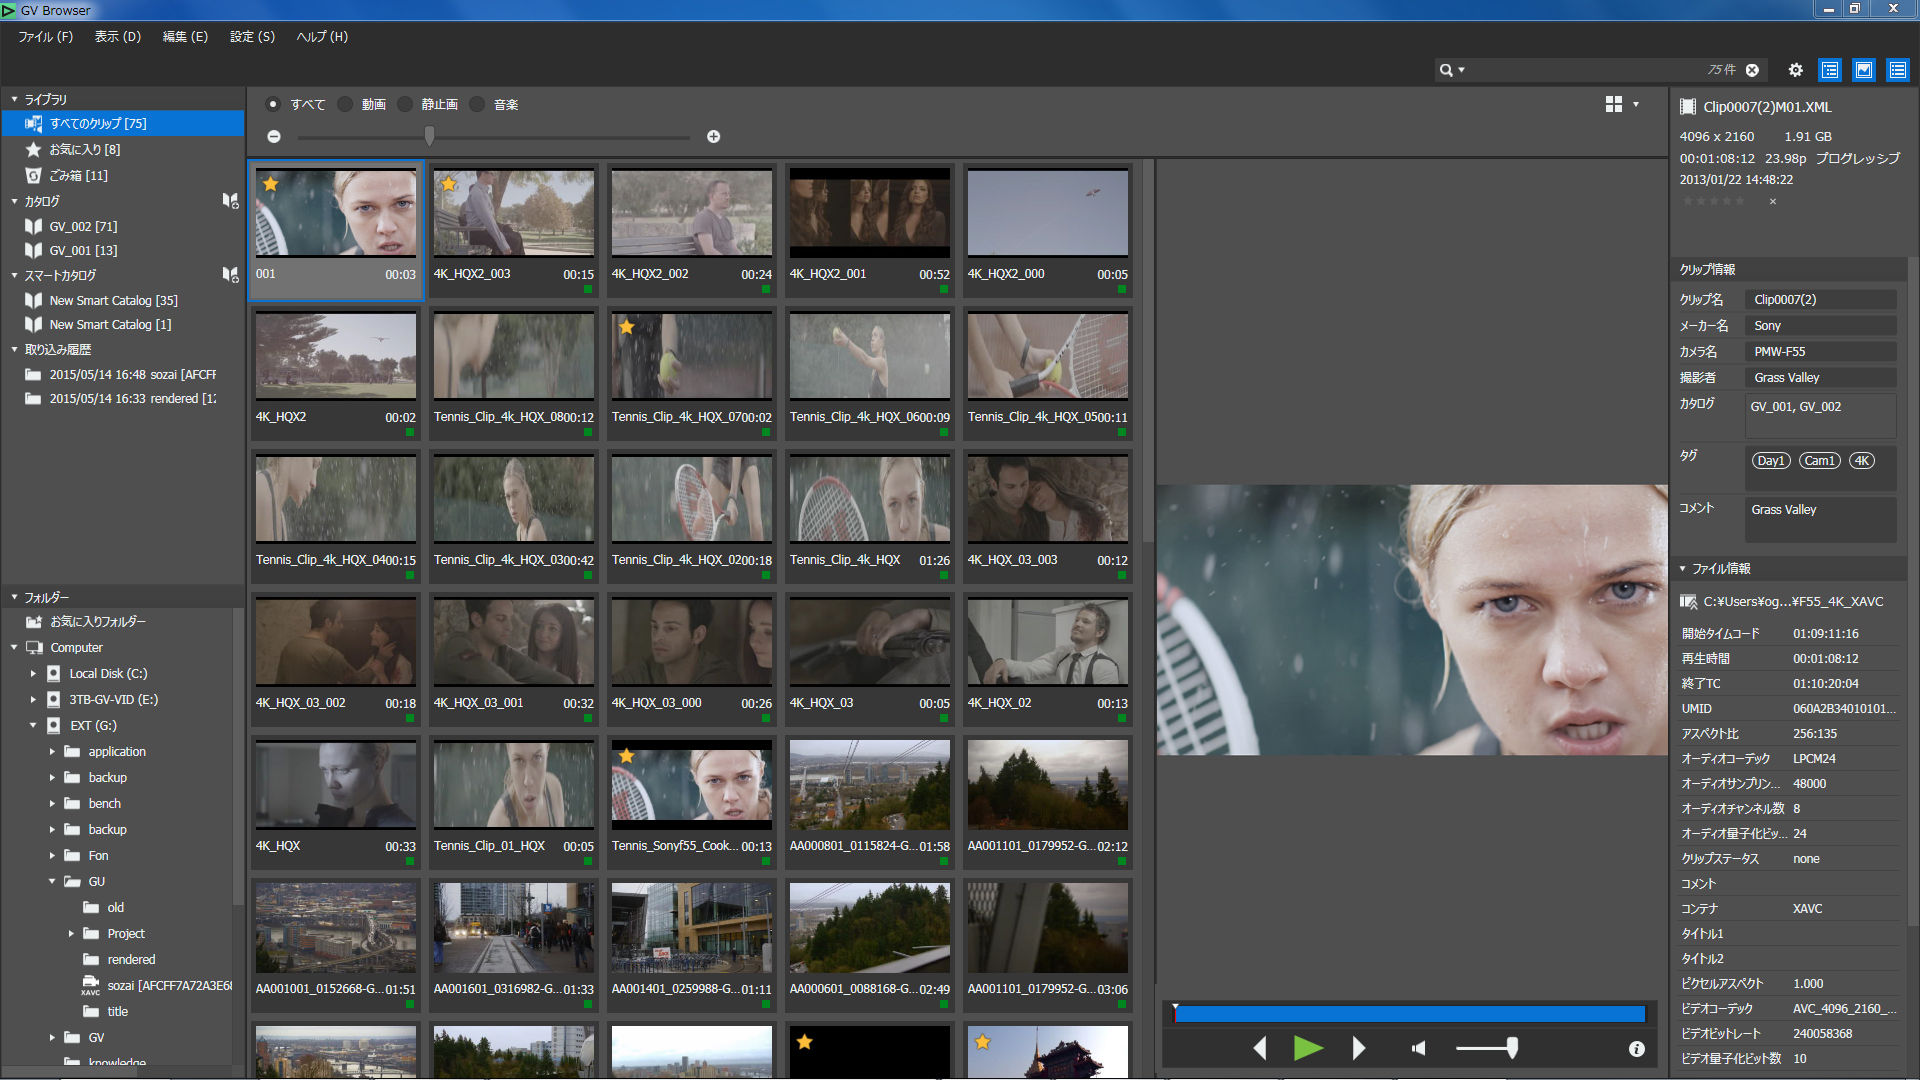
Task: Open the 設定 (S) menu
Action: click(x=252, y=37)
